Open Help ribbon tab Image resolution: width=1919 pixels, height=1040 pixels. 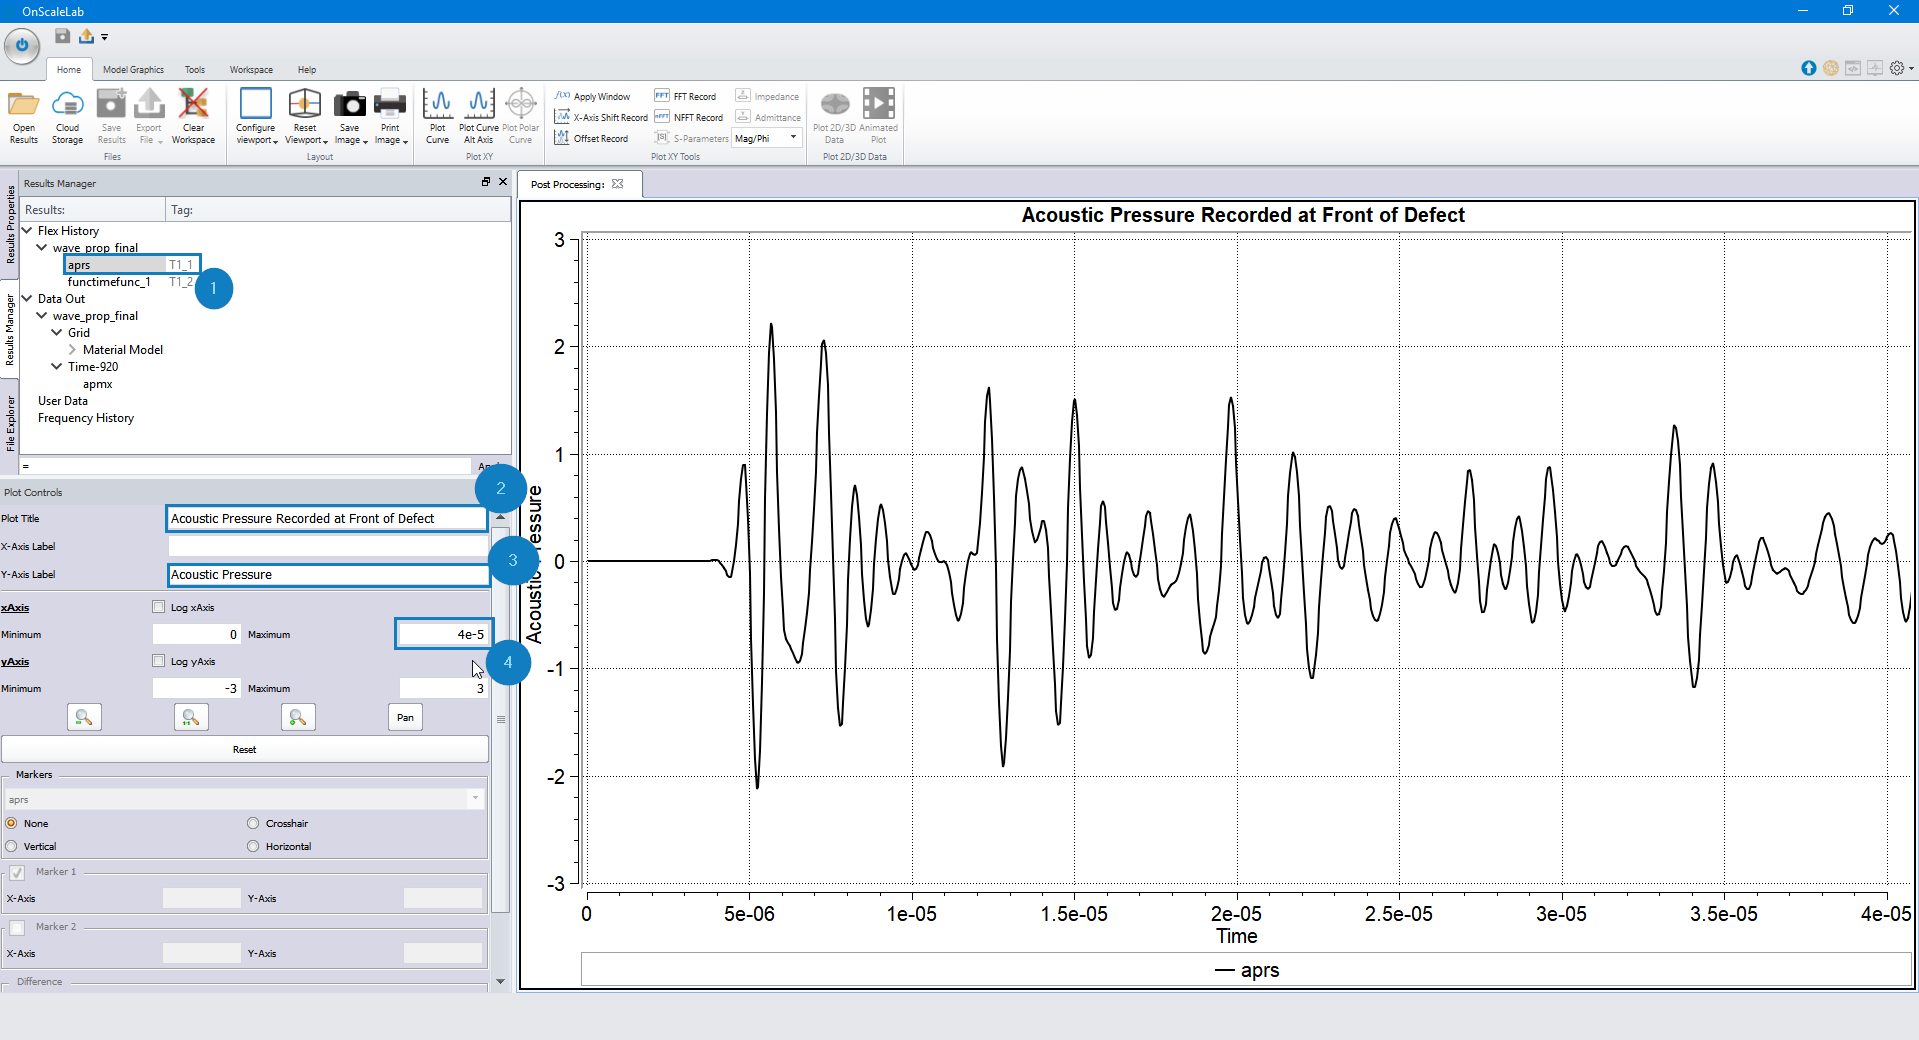307,69
